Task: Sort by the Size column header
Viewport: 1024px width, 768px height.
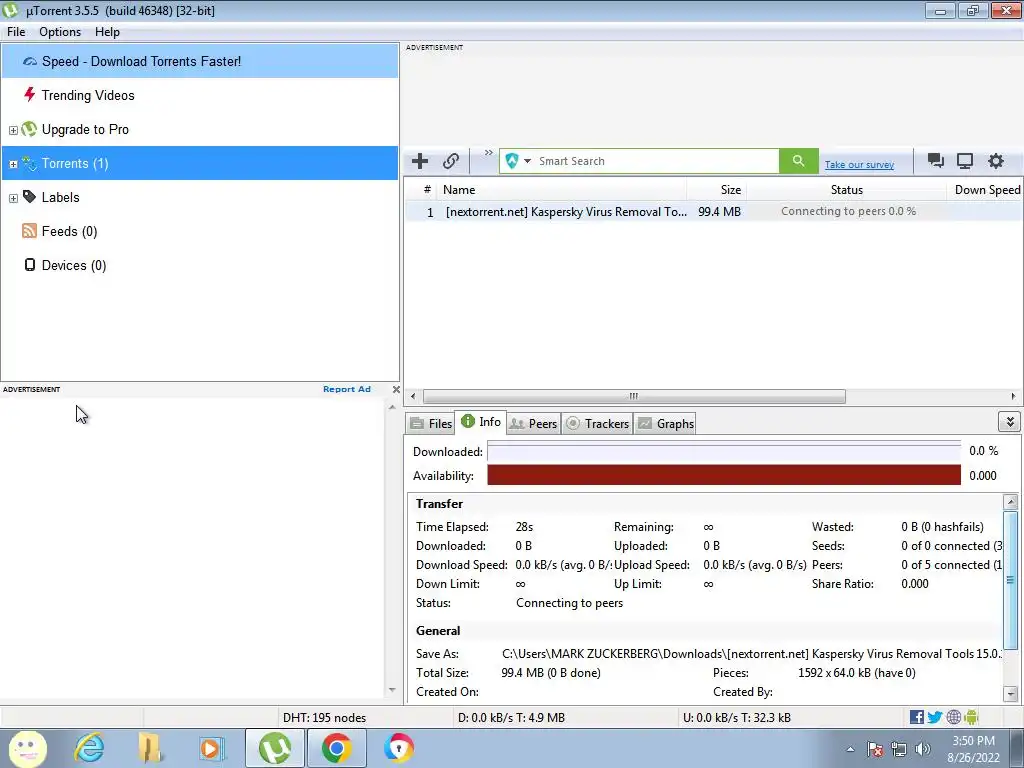Action: click(717, 189)
